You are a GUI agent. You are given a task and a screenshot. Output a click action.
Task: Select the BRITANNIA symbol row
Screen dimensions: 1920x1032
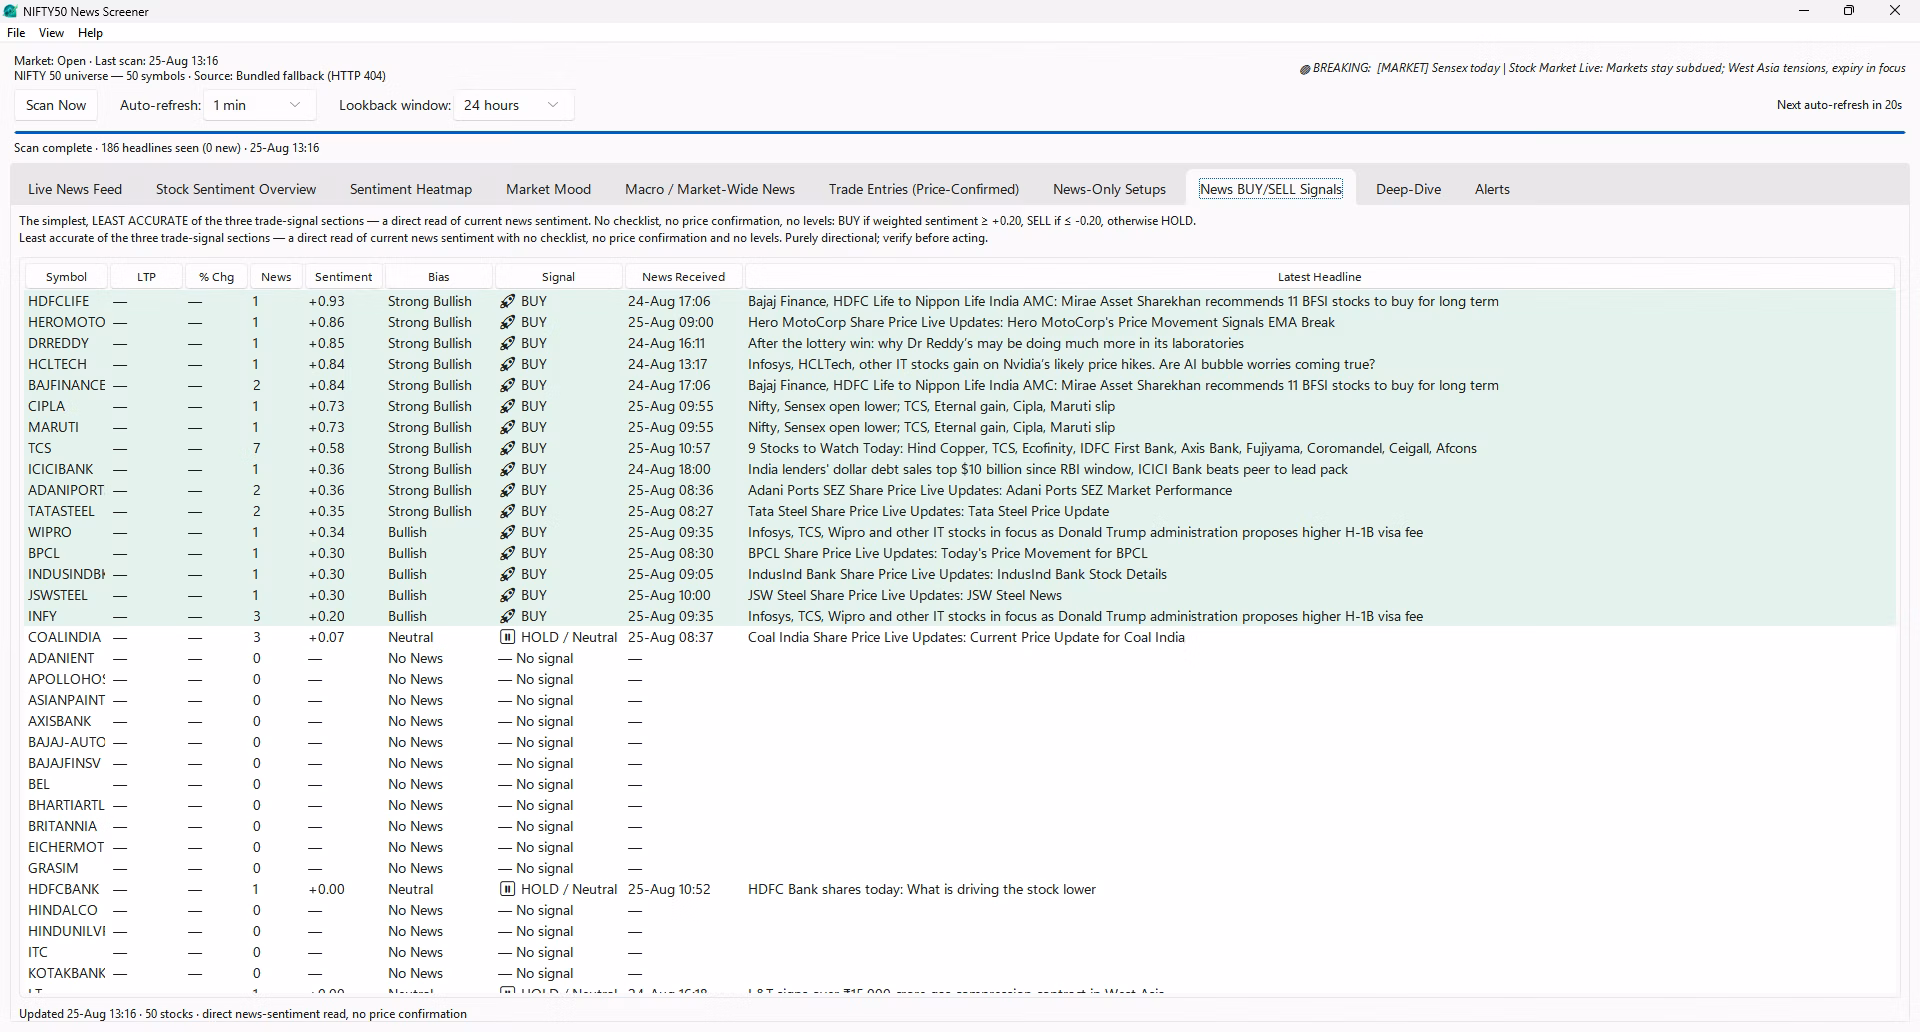960,826
